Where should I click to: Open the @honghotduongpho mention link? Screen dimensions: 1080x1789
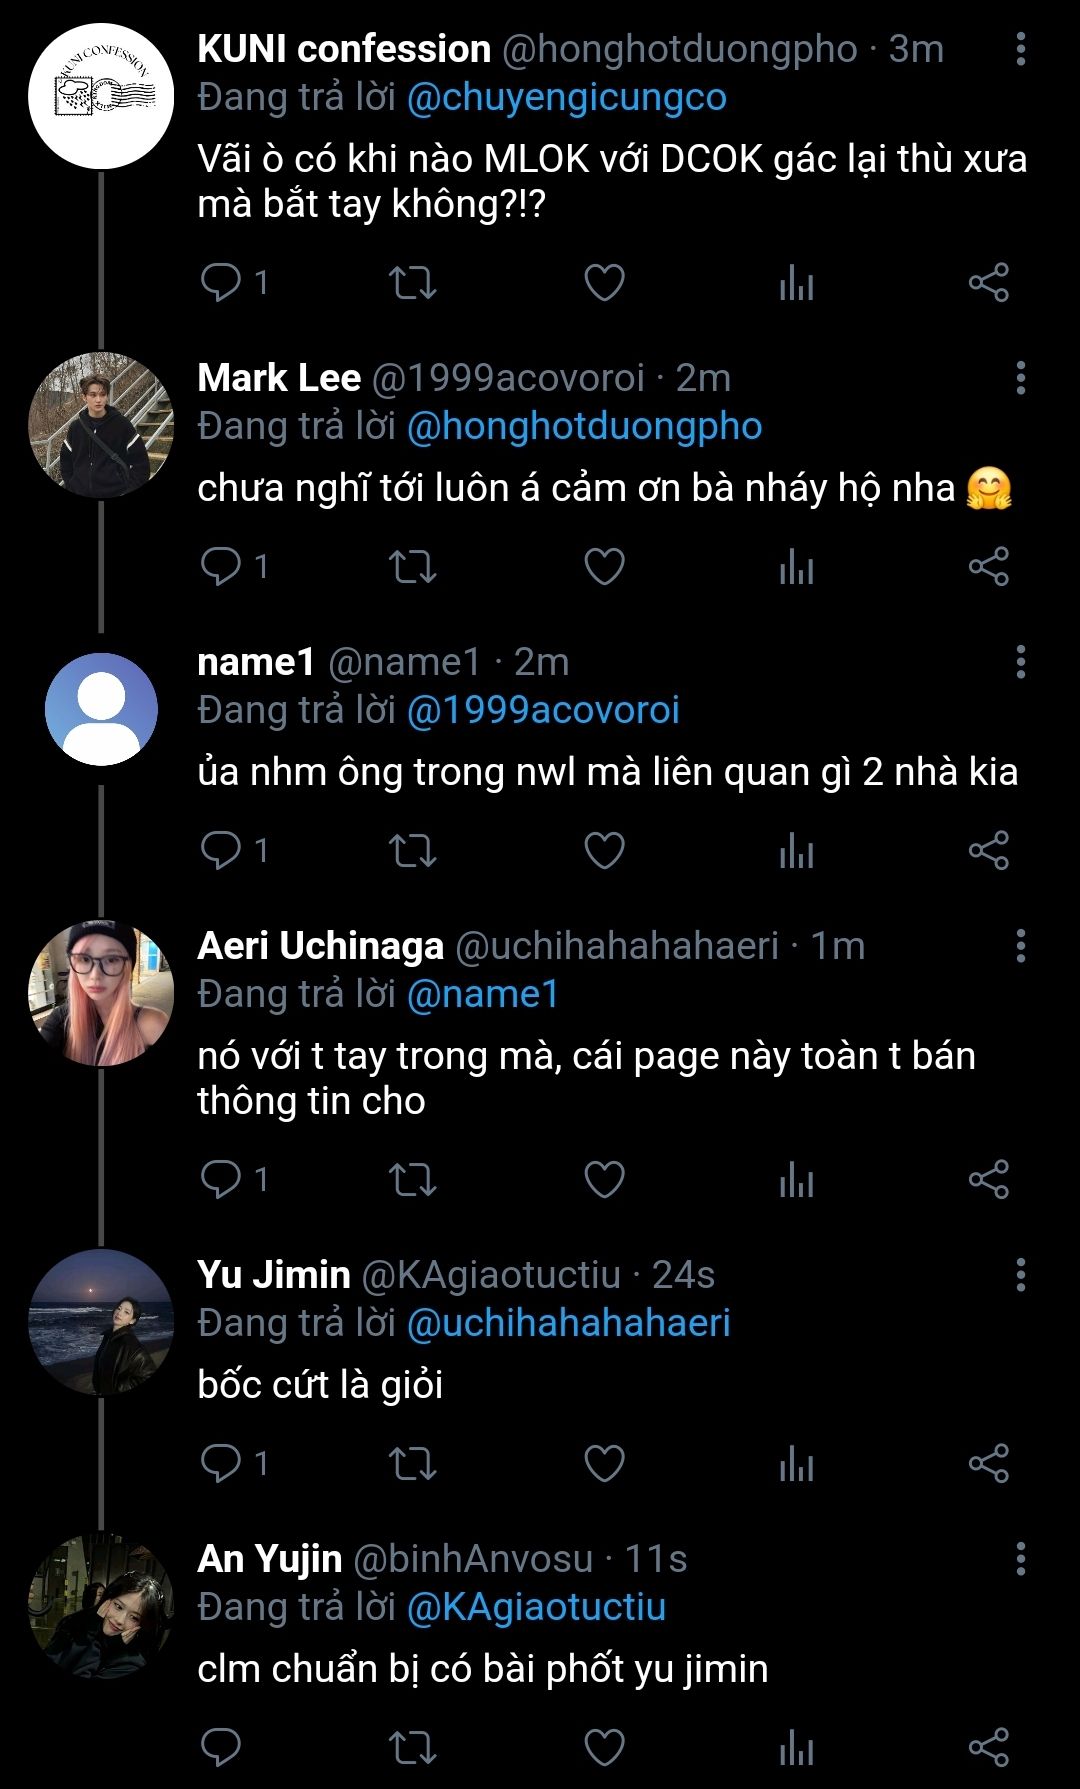coord(584,427)
